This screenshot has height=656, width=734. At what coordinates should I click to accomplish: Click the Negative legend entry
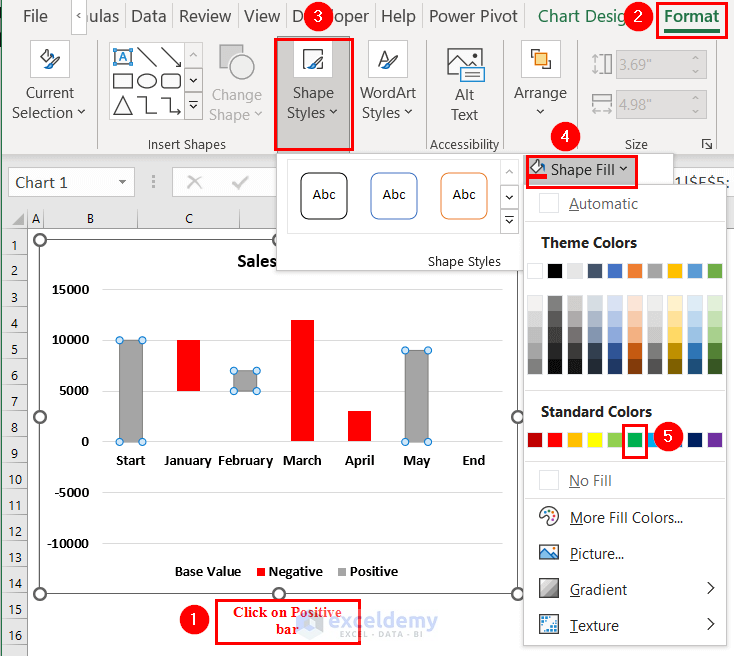290,571
